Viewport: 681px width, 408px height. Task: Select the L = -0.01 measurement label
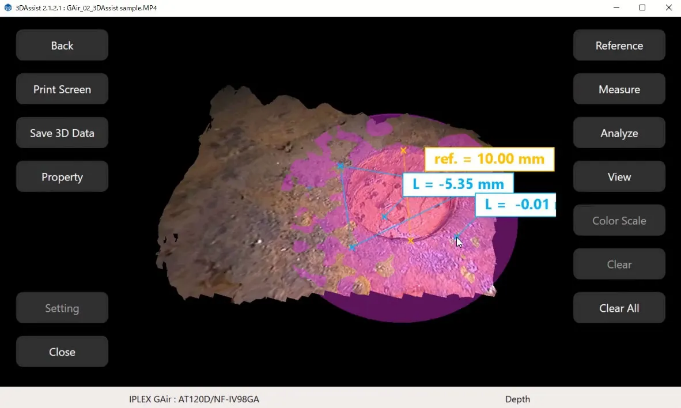coord(515,205)
